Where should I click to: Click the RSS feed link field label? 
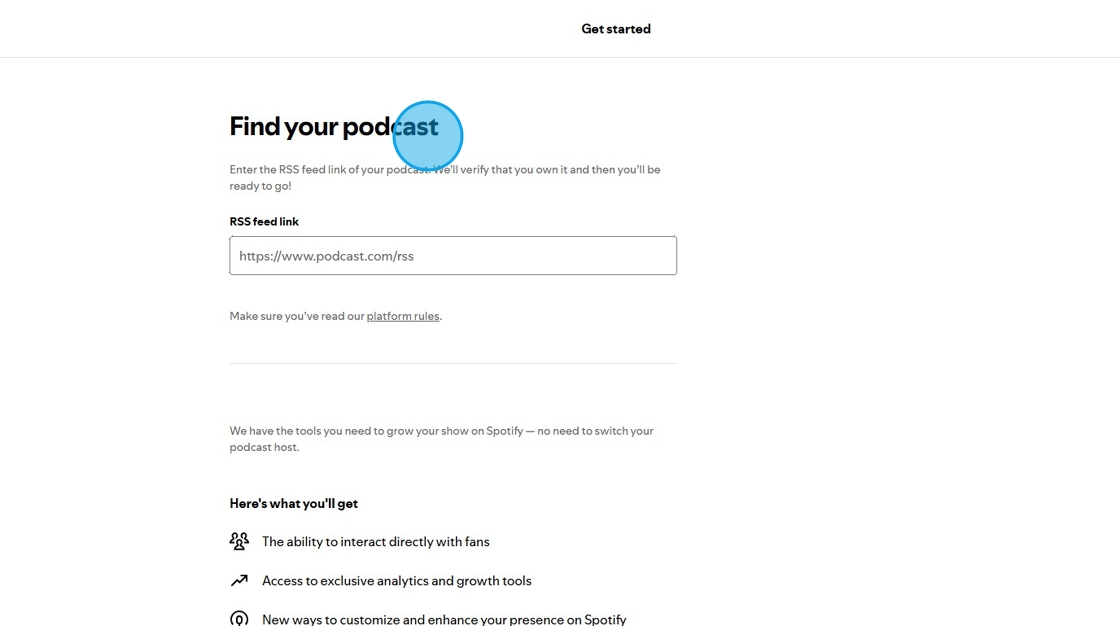click(264, 222)
